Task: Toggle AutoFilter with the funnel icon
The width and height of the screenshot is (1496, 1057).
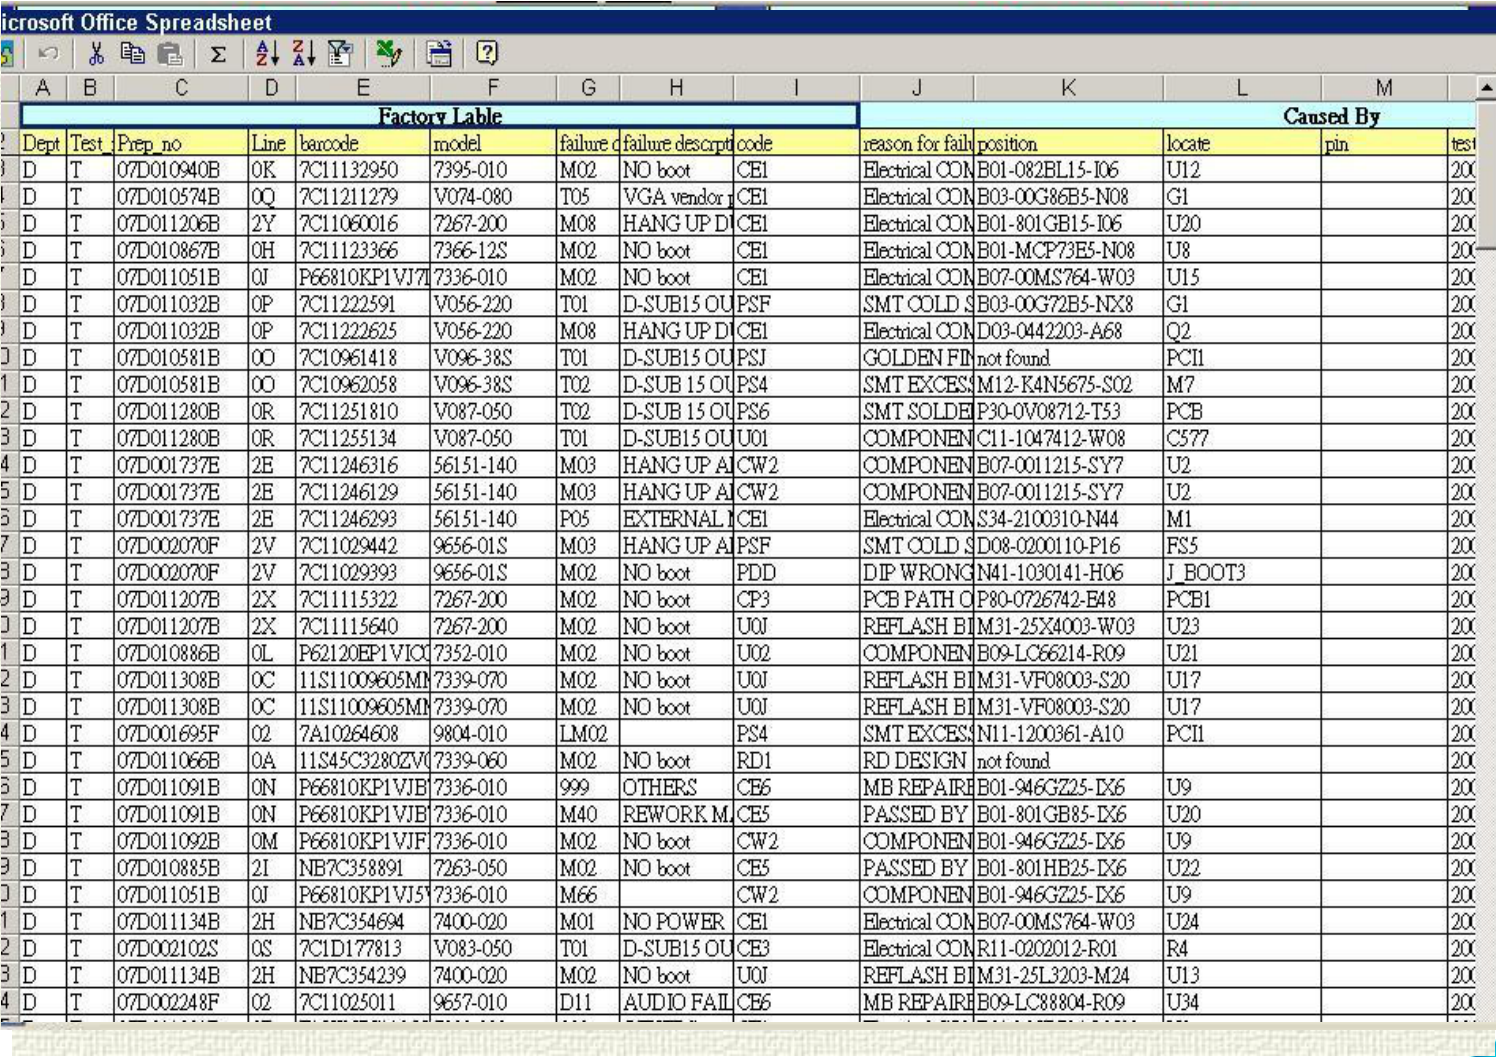Action: point(340,54)
